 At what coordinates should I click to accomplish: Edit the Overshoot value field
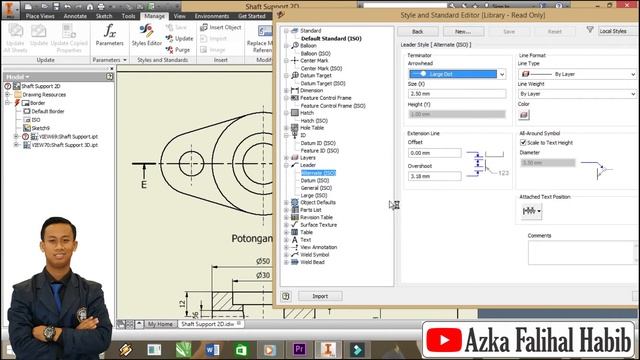(434, 176)
